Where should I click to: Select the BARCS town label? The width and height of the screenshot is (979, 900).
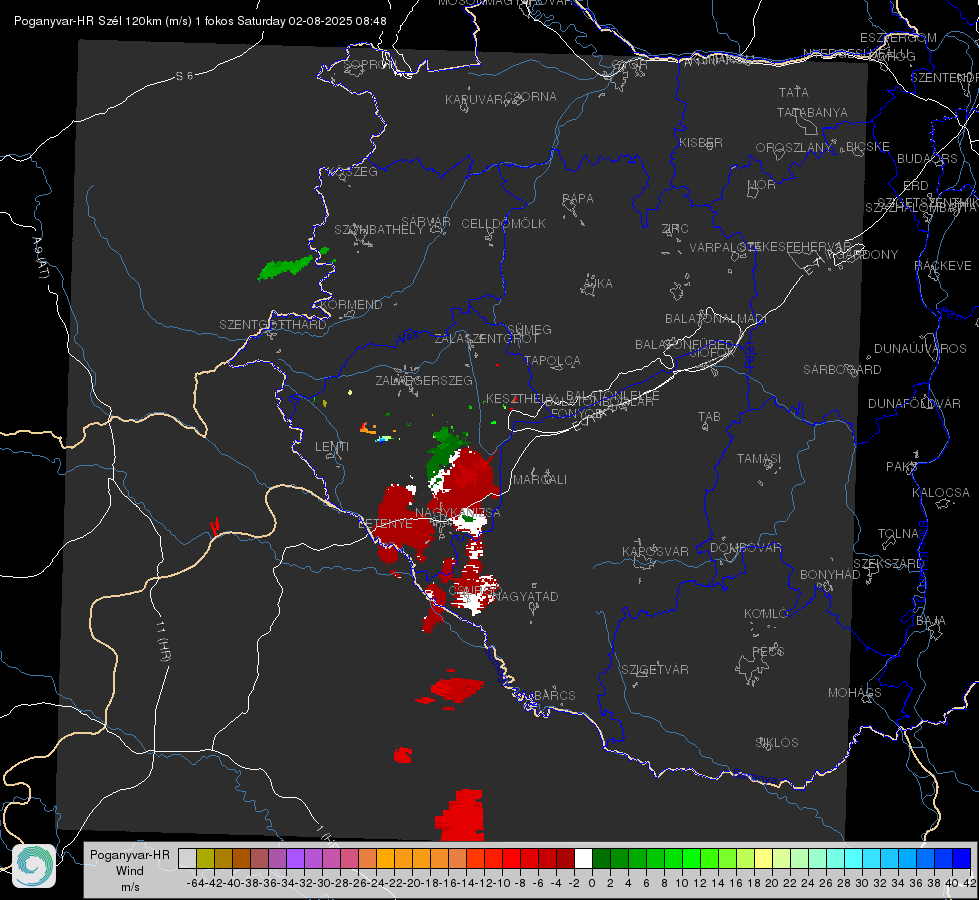click(x=554, y=696)
